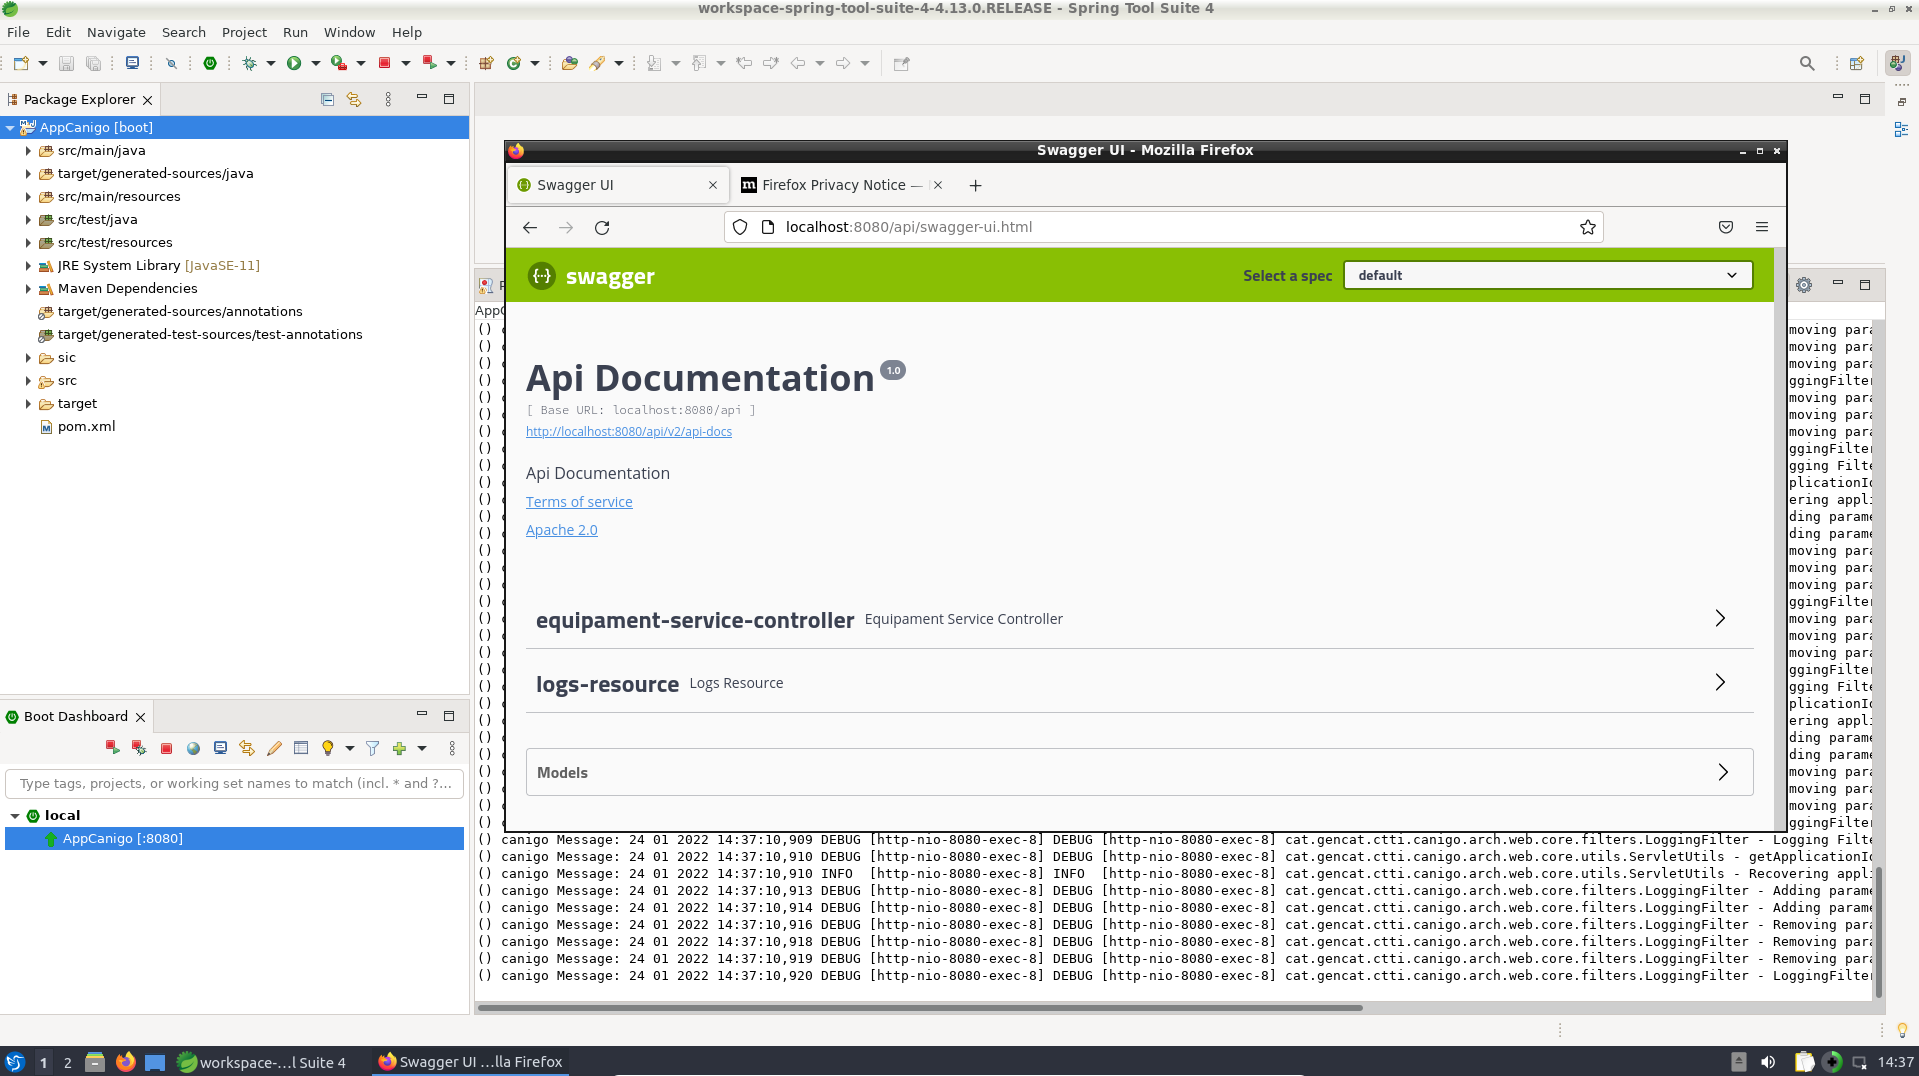The width and height of the screenshot is (1919, 1076).
Task: Click the Swagger UI Firefox taskbar entry
Action: tap(470, 1062)
